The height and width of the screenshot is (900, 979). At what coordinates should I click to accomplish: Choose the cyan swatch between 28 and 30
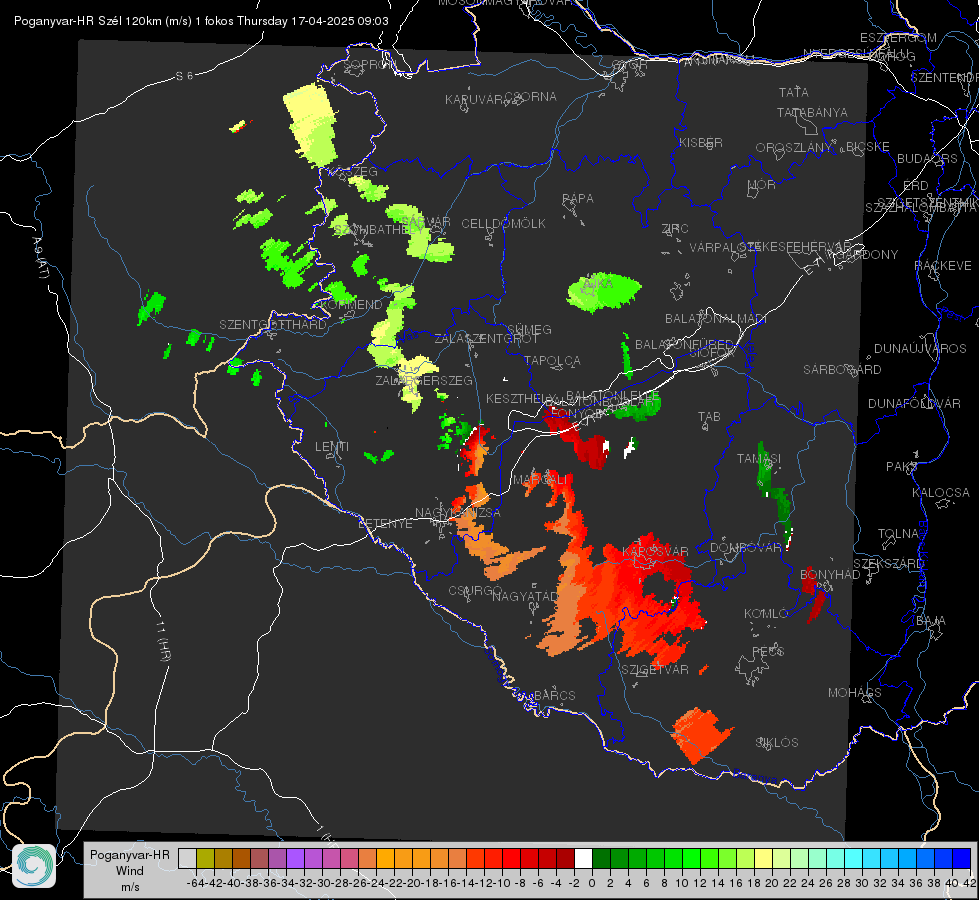click(x=854, y=858)
